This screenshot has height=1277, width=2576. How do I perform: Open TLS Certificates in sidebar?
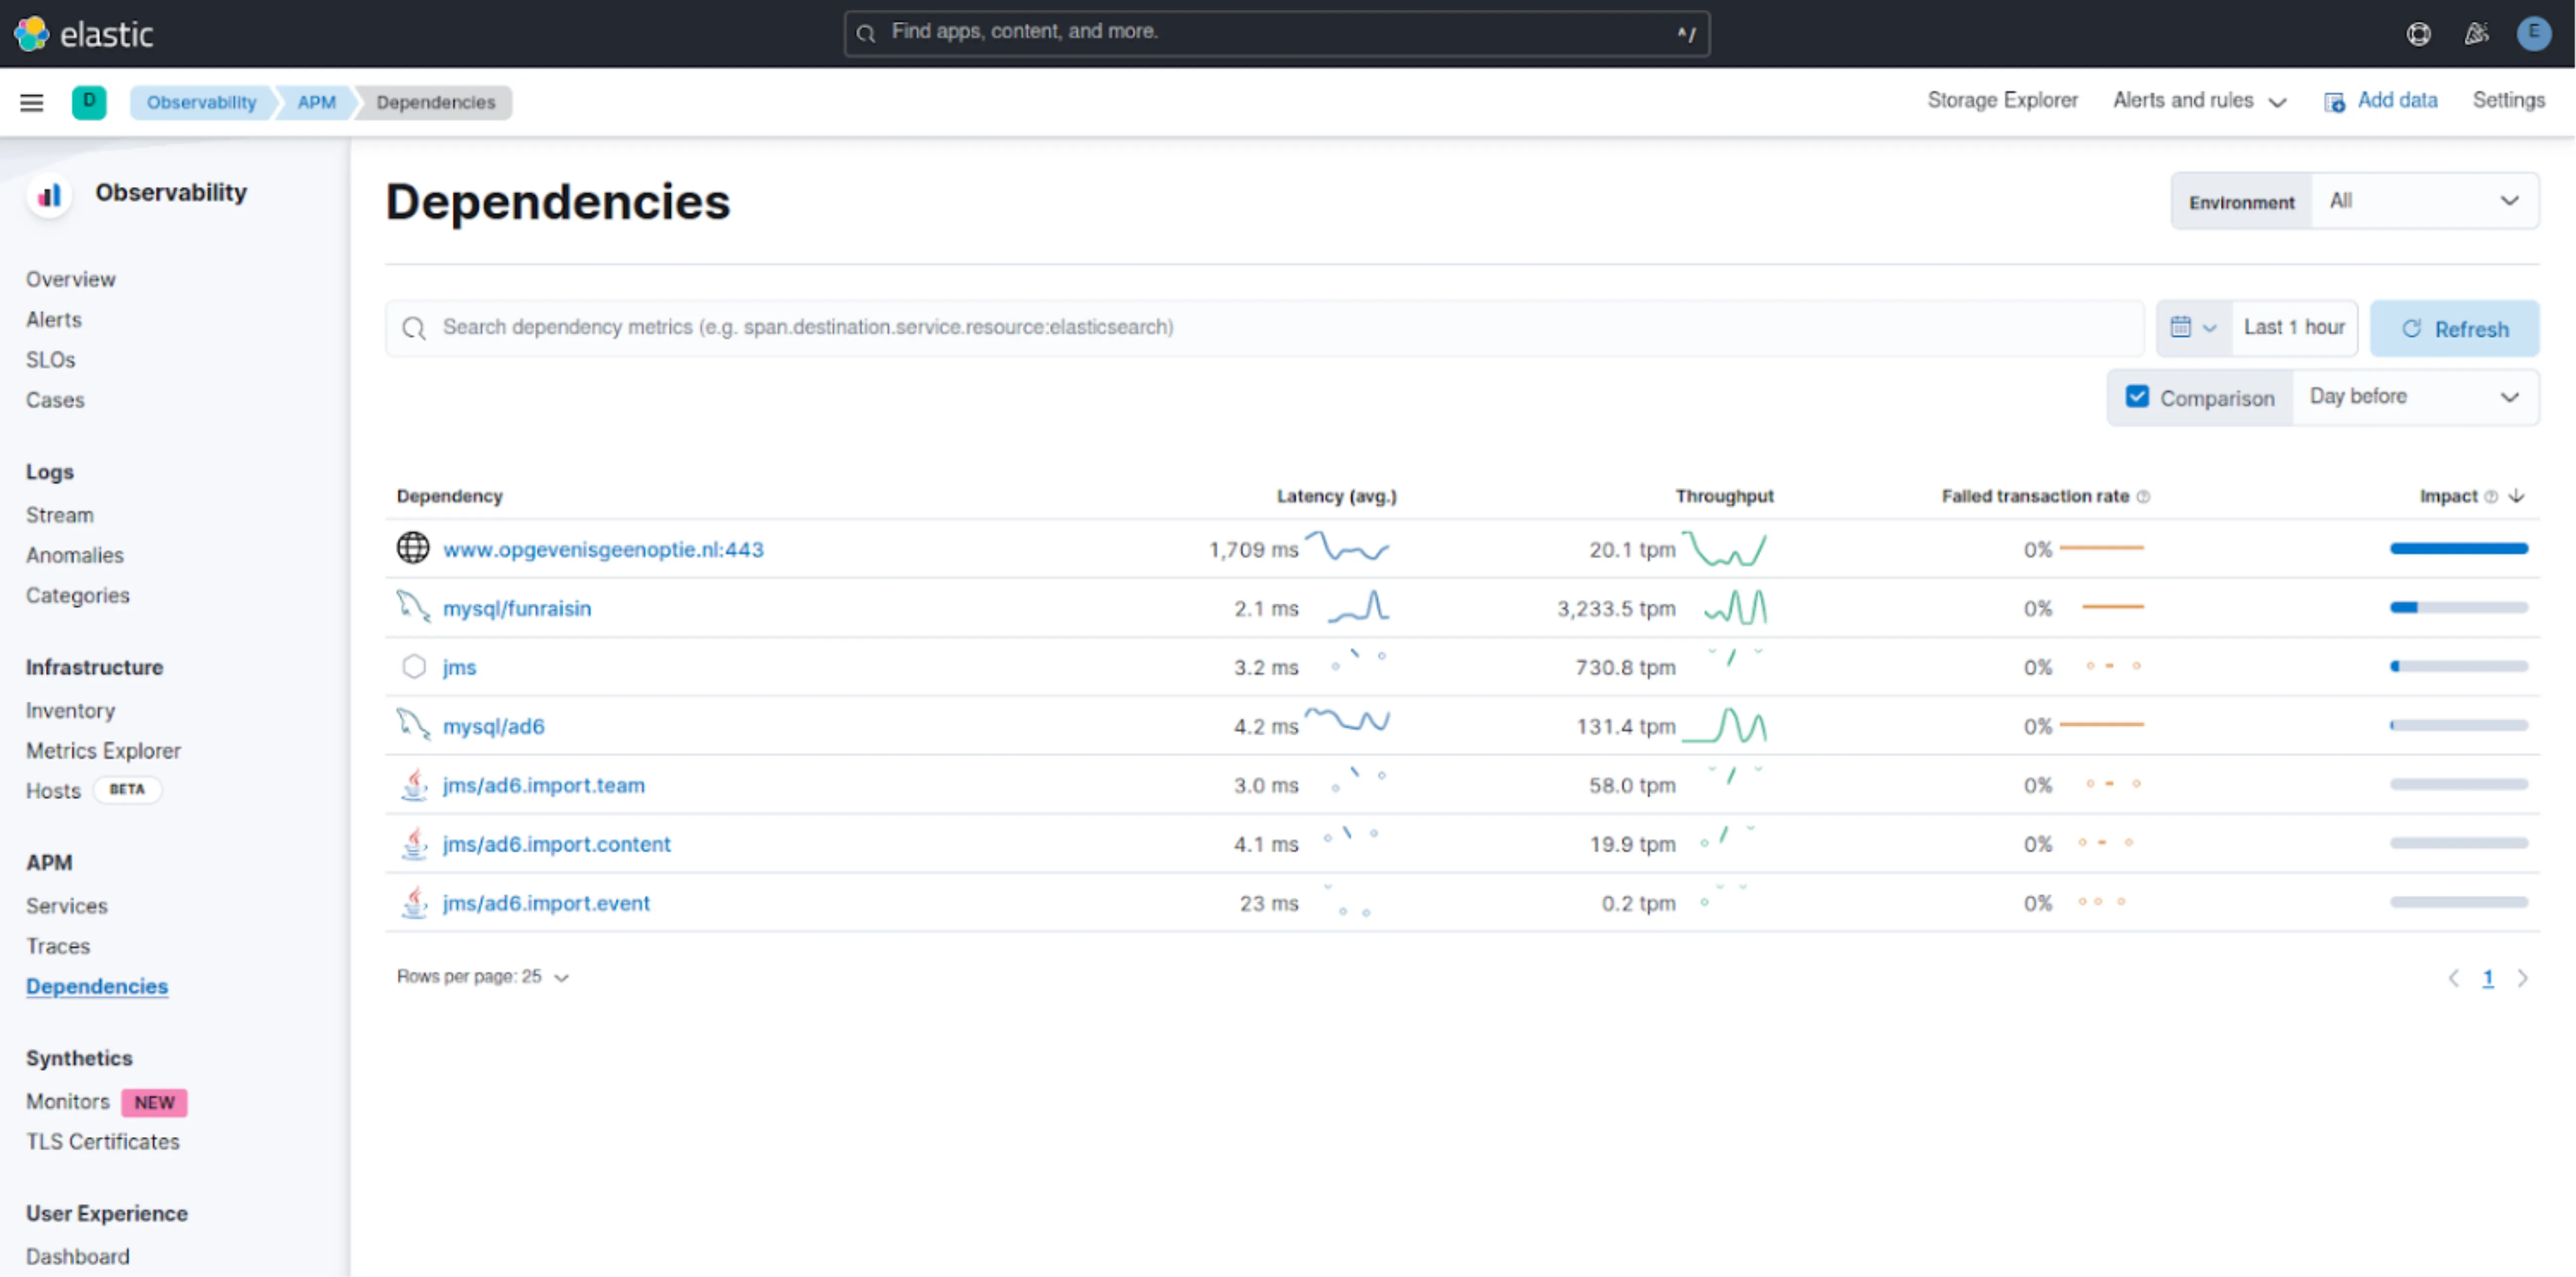(x=103, y=1141)
